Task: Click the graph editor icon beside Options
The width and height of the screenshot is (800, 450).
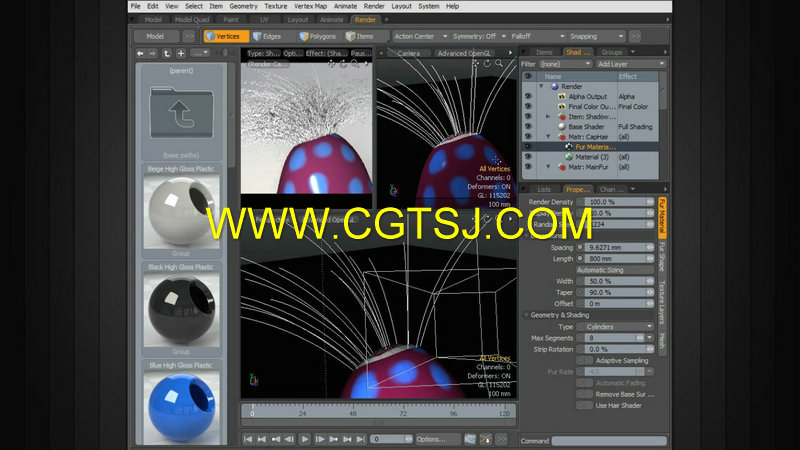Action: click(x=470, y=439)
